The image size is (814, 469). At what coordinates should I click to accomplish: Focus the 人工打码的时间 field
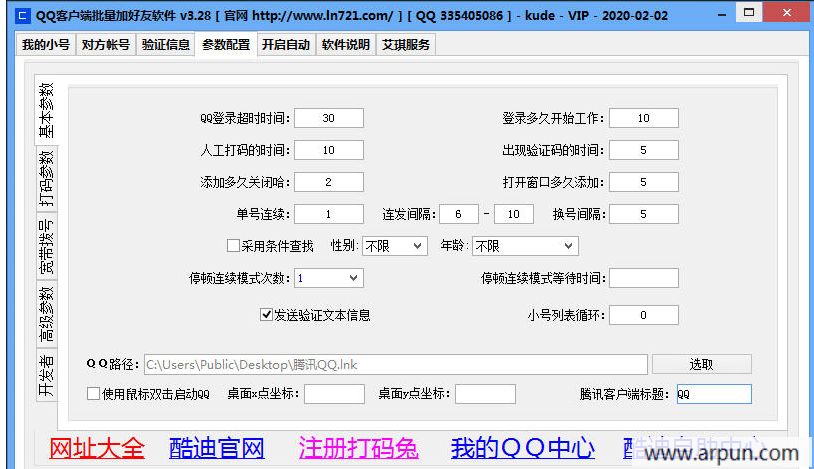[329, 150]
